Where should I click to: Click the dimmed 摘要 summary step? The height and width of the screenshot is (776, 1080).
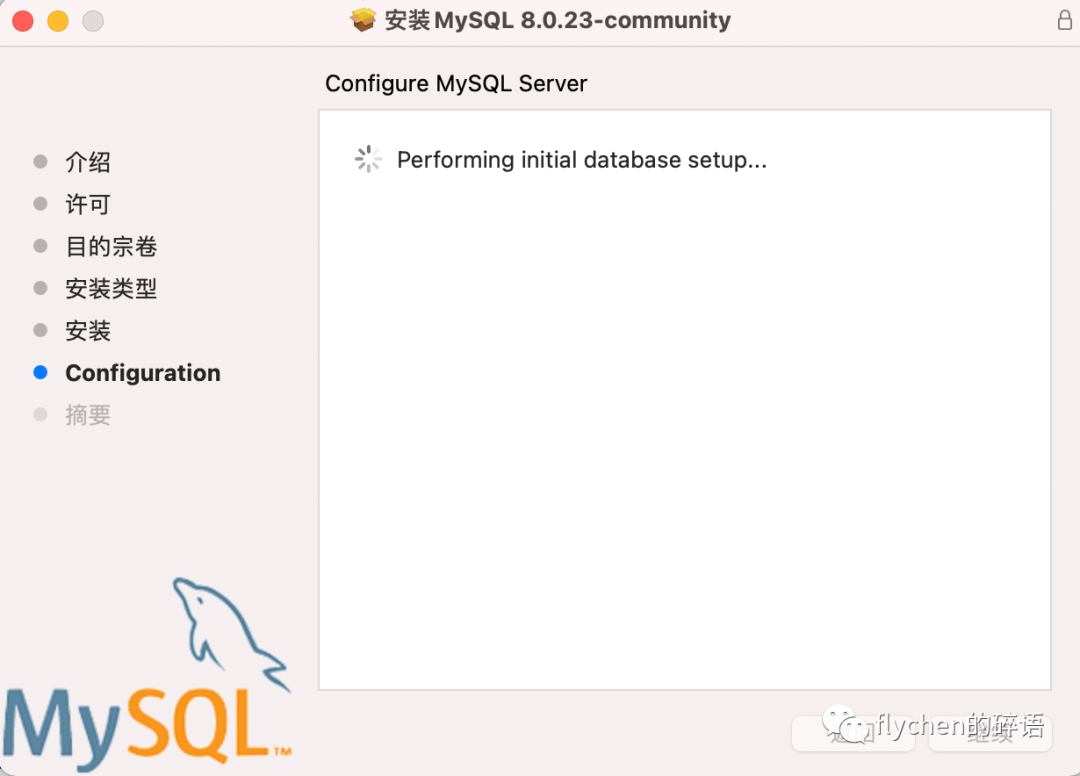88,415
